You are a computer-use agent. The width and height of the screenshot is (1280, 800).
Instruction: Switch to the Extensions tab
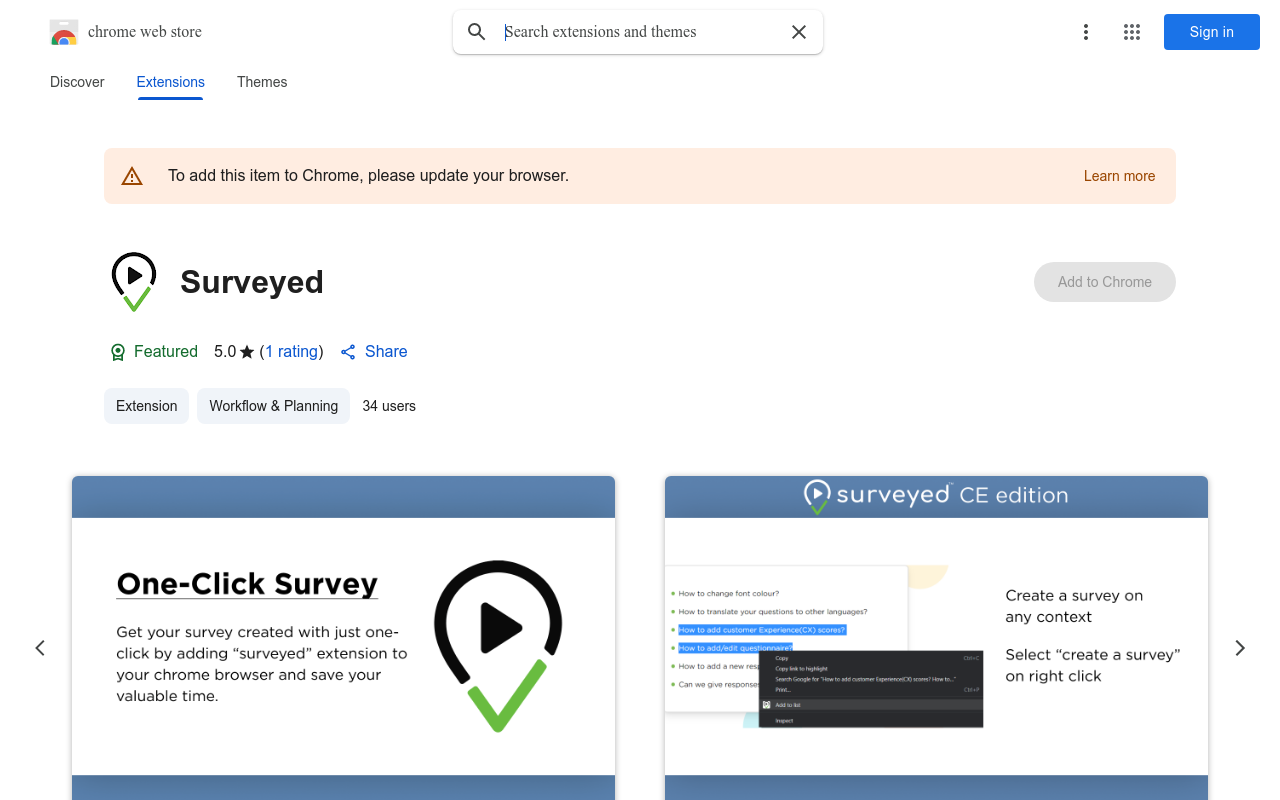pyautogui.click(x=171, y=82)
